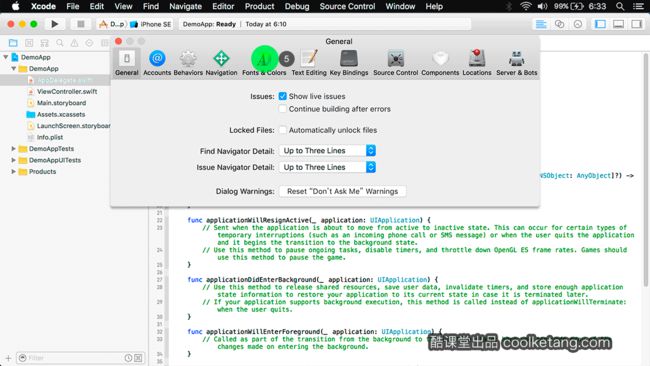Switch to the Version editor
This screenshot has height=366, width=650.
(x=577, y=24)
